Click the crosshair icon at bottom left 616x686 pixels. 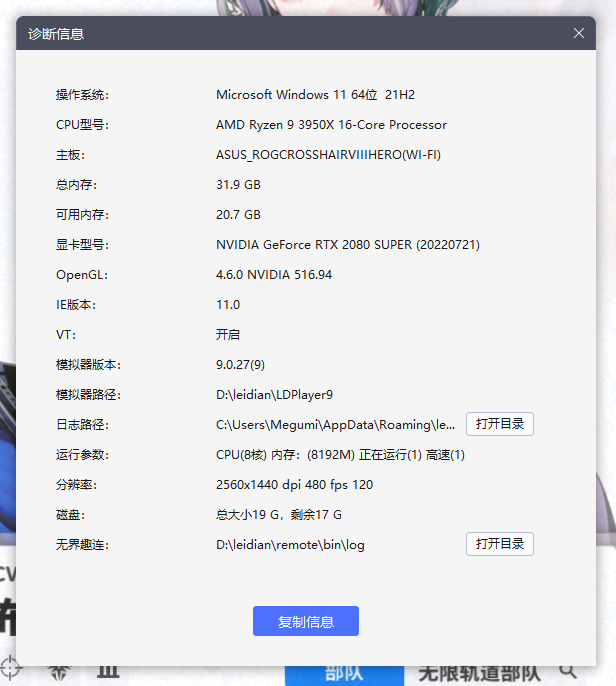point(10,668)
